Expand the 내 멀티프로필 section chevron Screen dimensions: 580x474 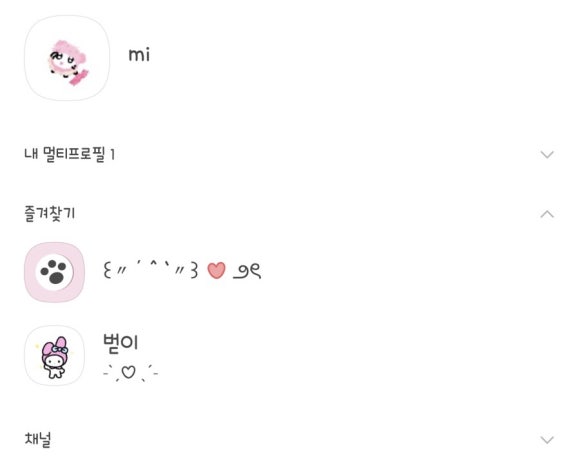click(x=547, y=154)
